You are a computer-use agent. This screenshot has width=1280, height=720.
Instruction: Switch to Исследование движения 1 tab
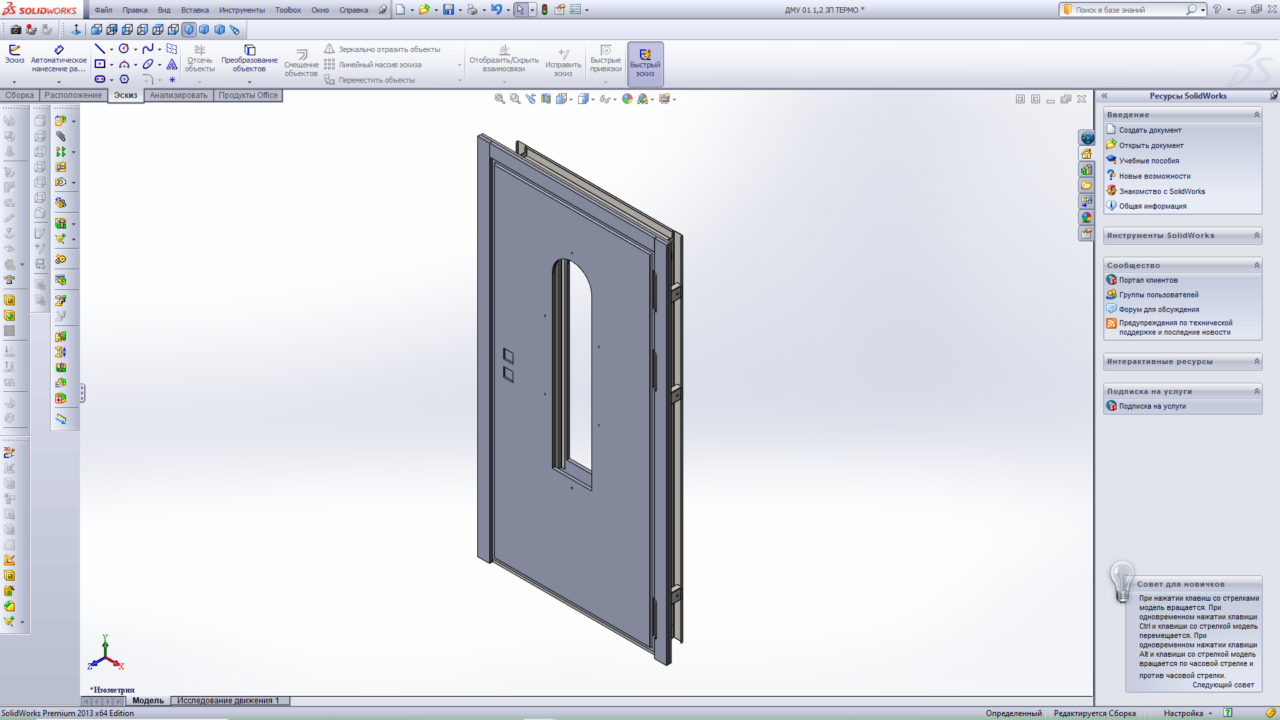pos(229,701)
